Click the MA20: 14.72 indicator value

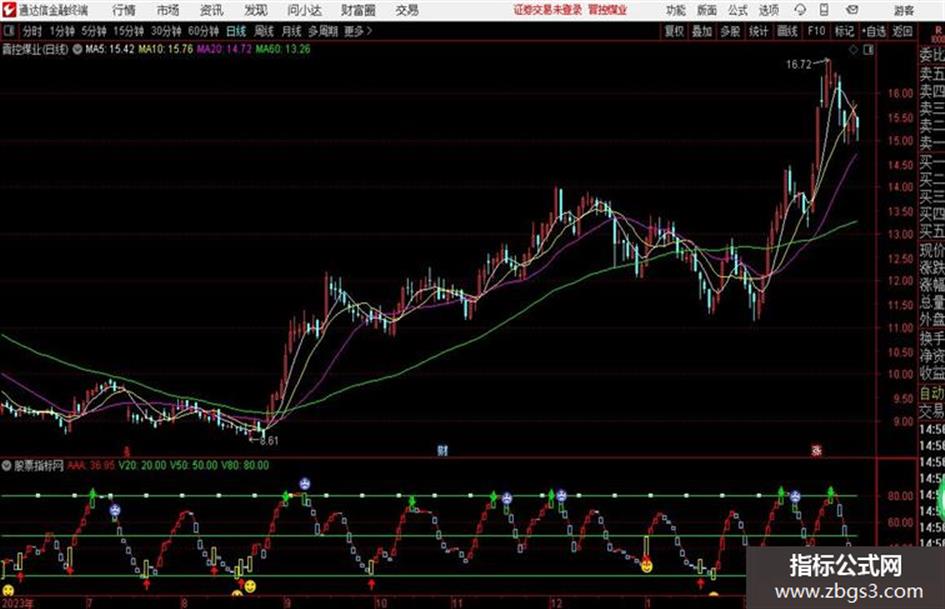tap(224, 49)
